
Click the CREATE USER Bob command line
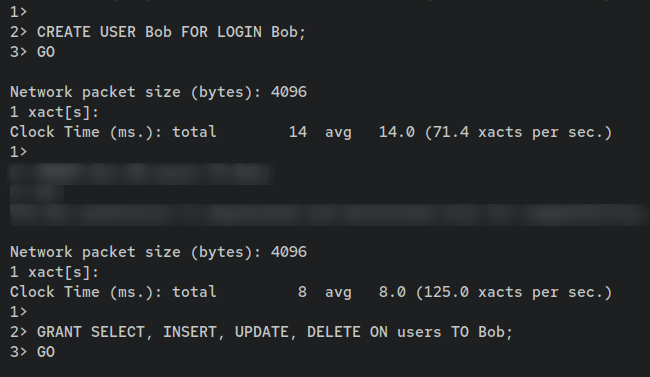pyautogui.click(x=158, y=32)
